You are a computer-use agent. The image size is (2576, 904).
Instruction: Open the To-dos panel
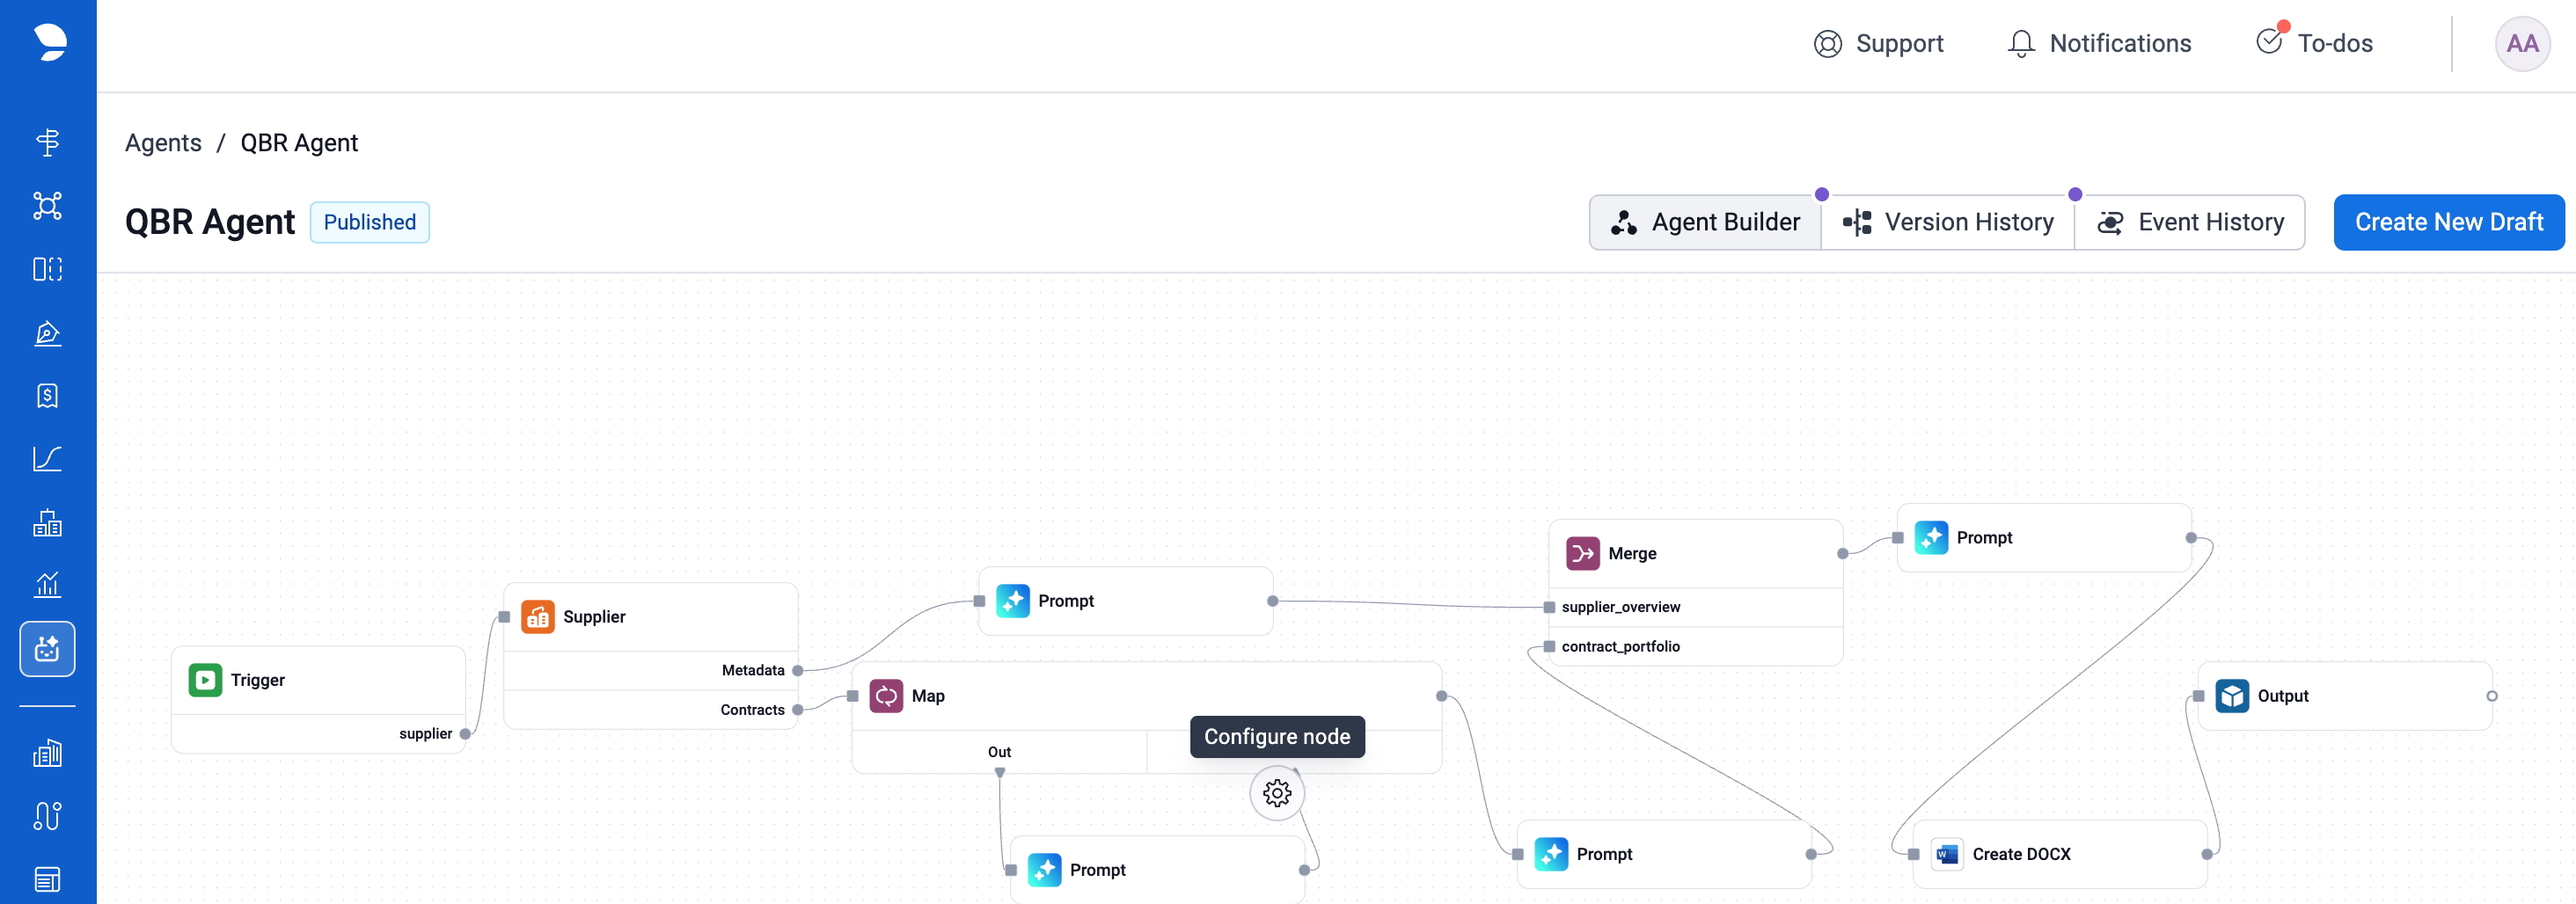click(2313, 43)
